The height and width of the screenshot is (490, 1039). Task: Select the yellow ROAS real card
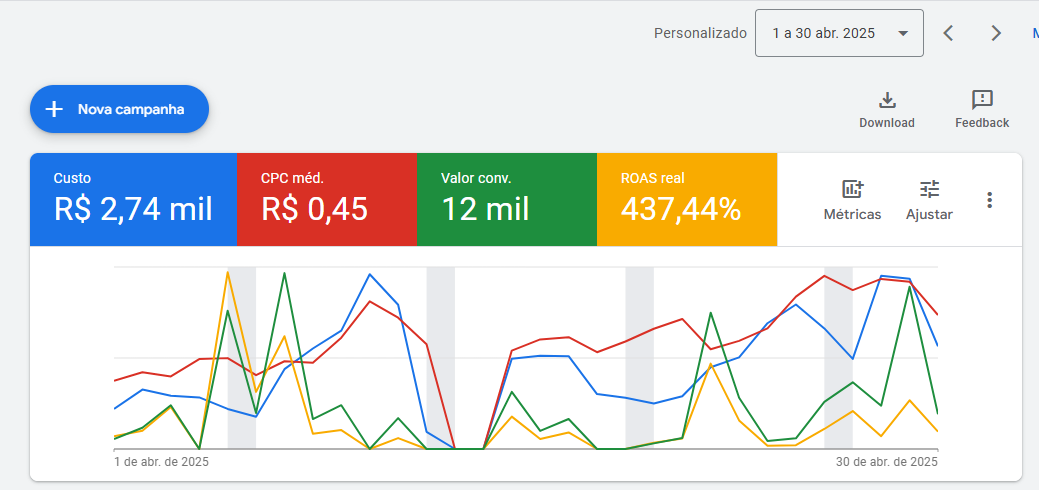(x=686, y=199)
